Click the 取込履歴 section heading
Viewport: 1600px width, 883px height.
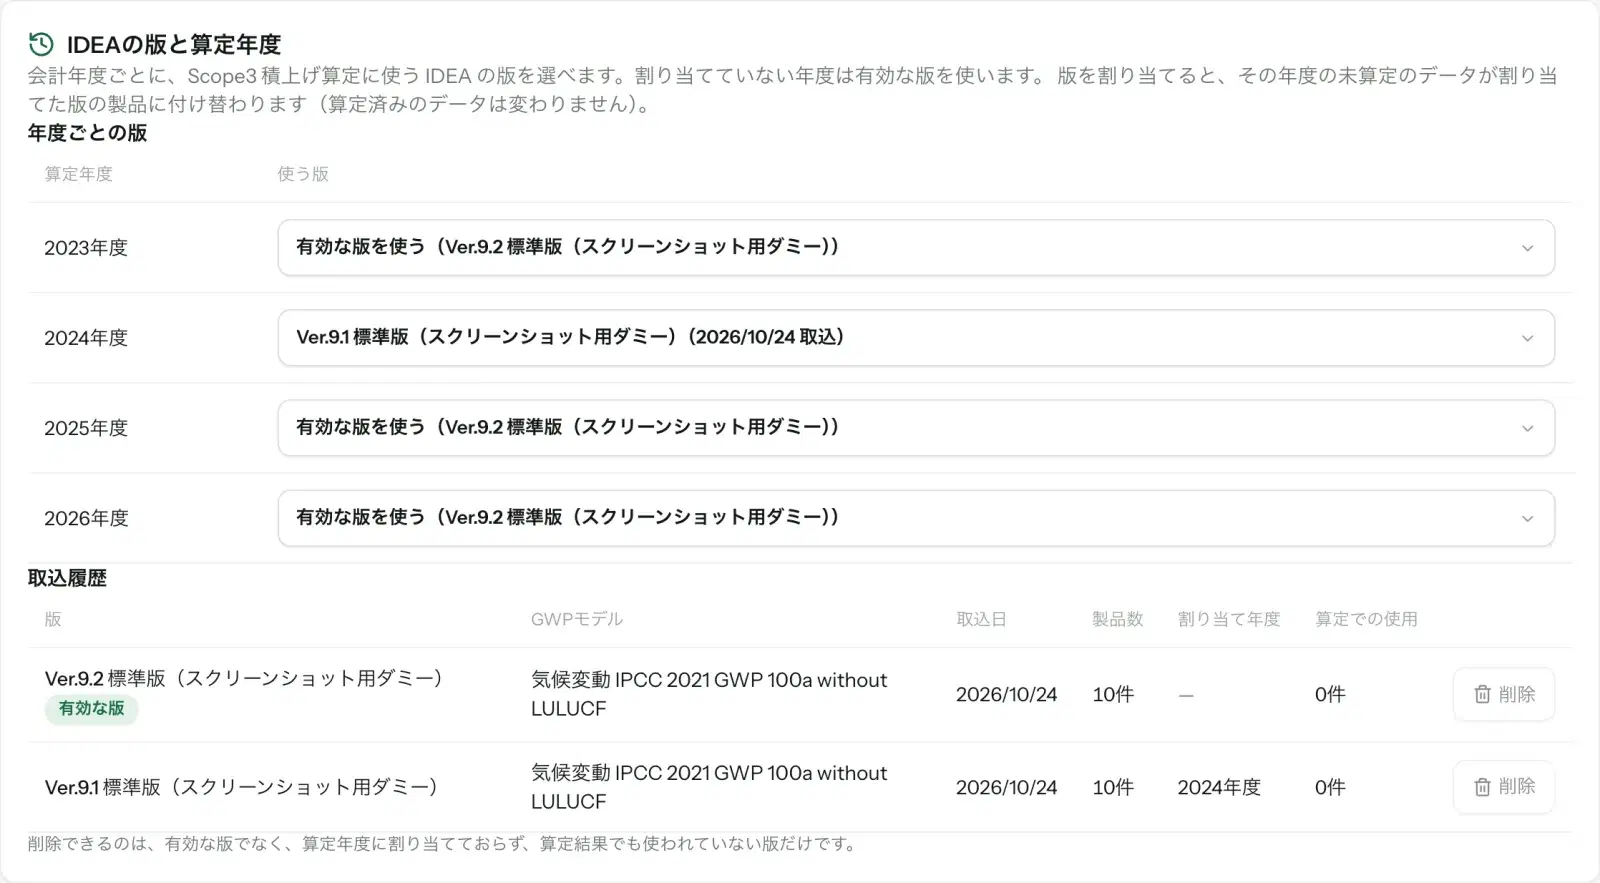point(67,578)
